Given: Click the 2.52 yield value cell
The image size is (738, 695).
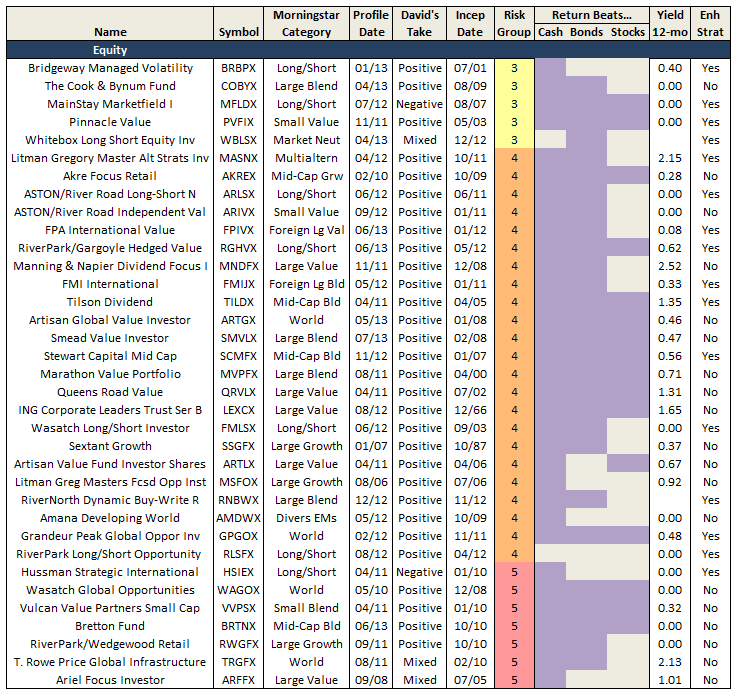Looking at the screenshot, I should click(x=670, y=266).
